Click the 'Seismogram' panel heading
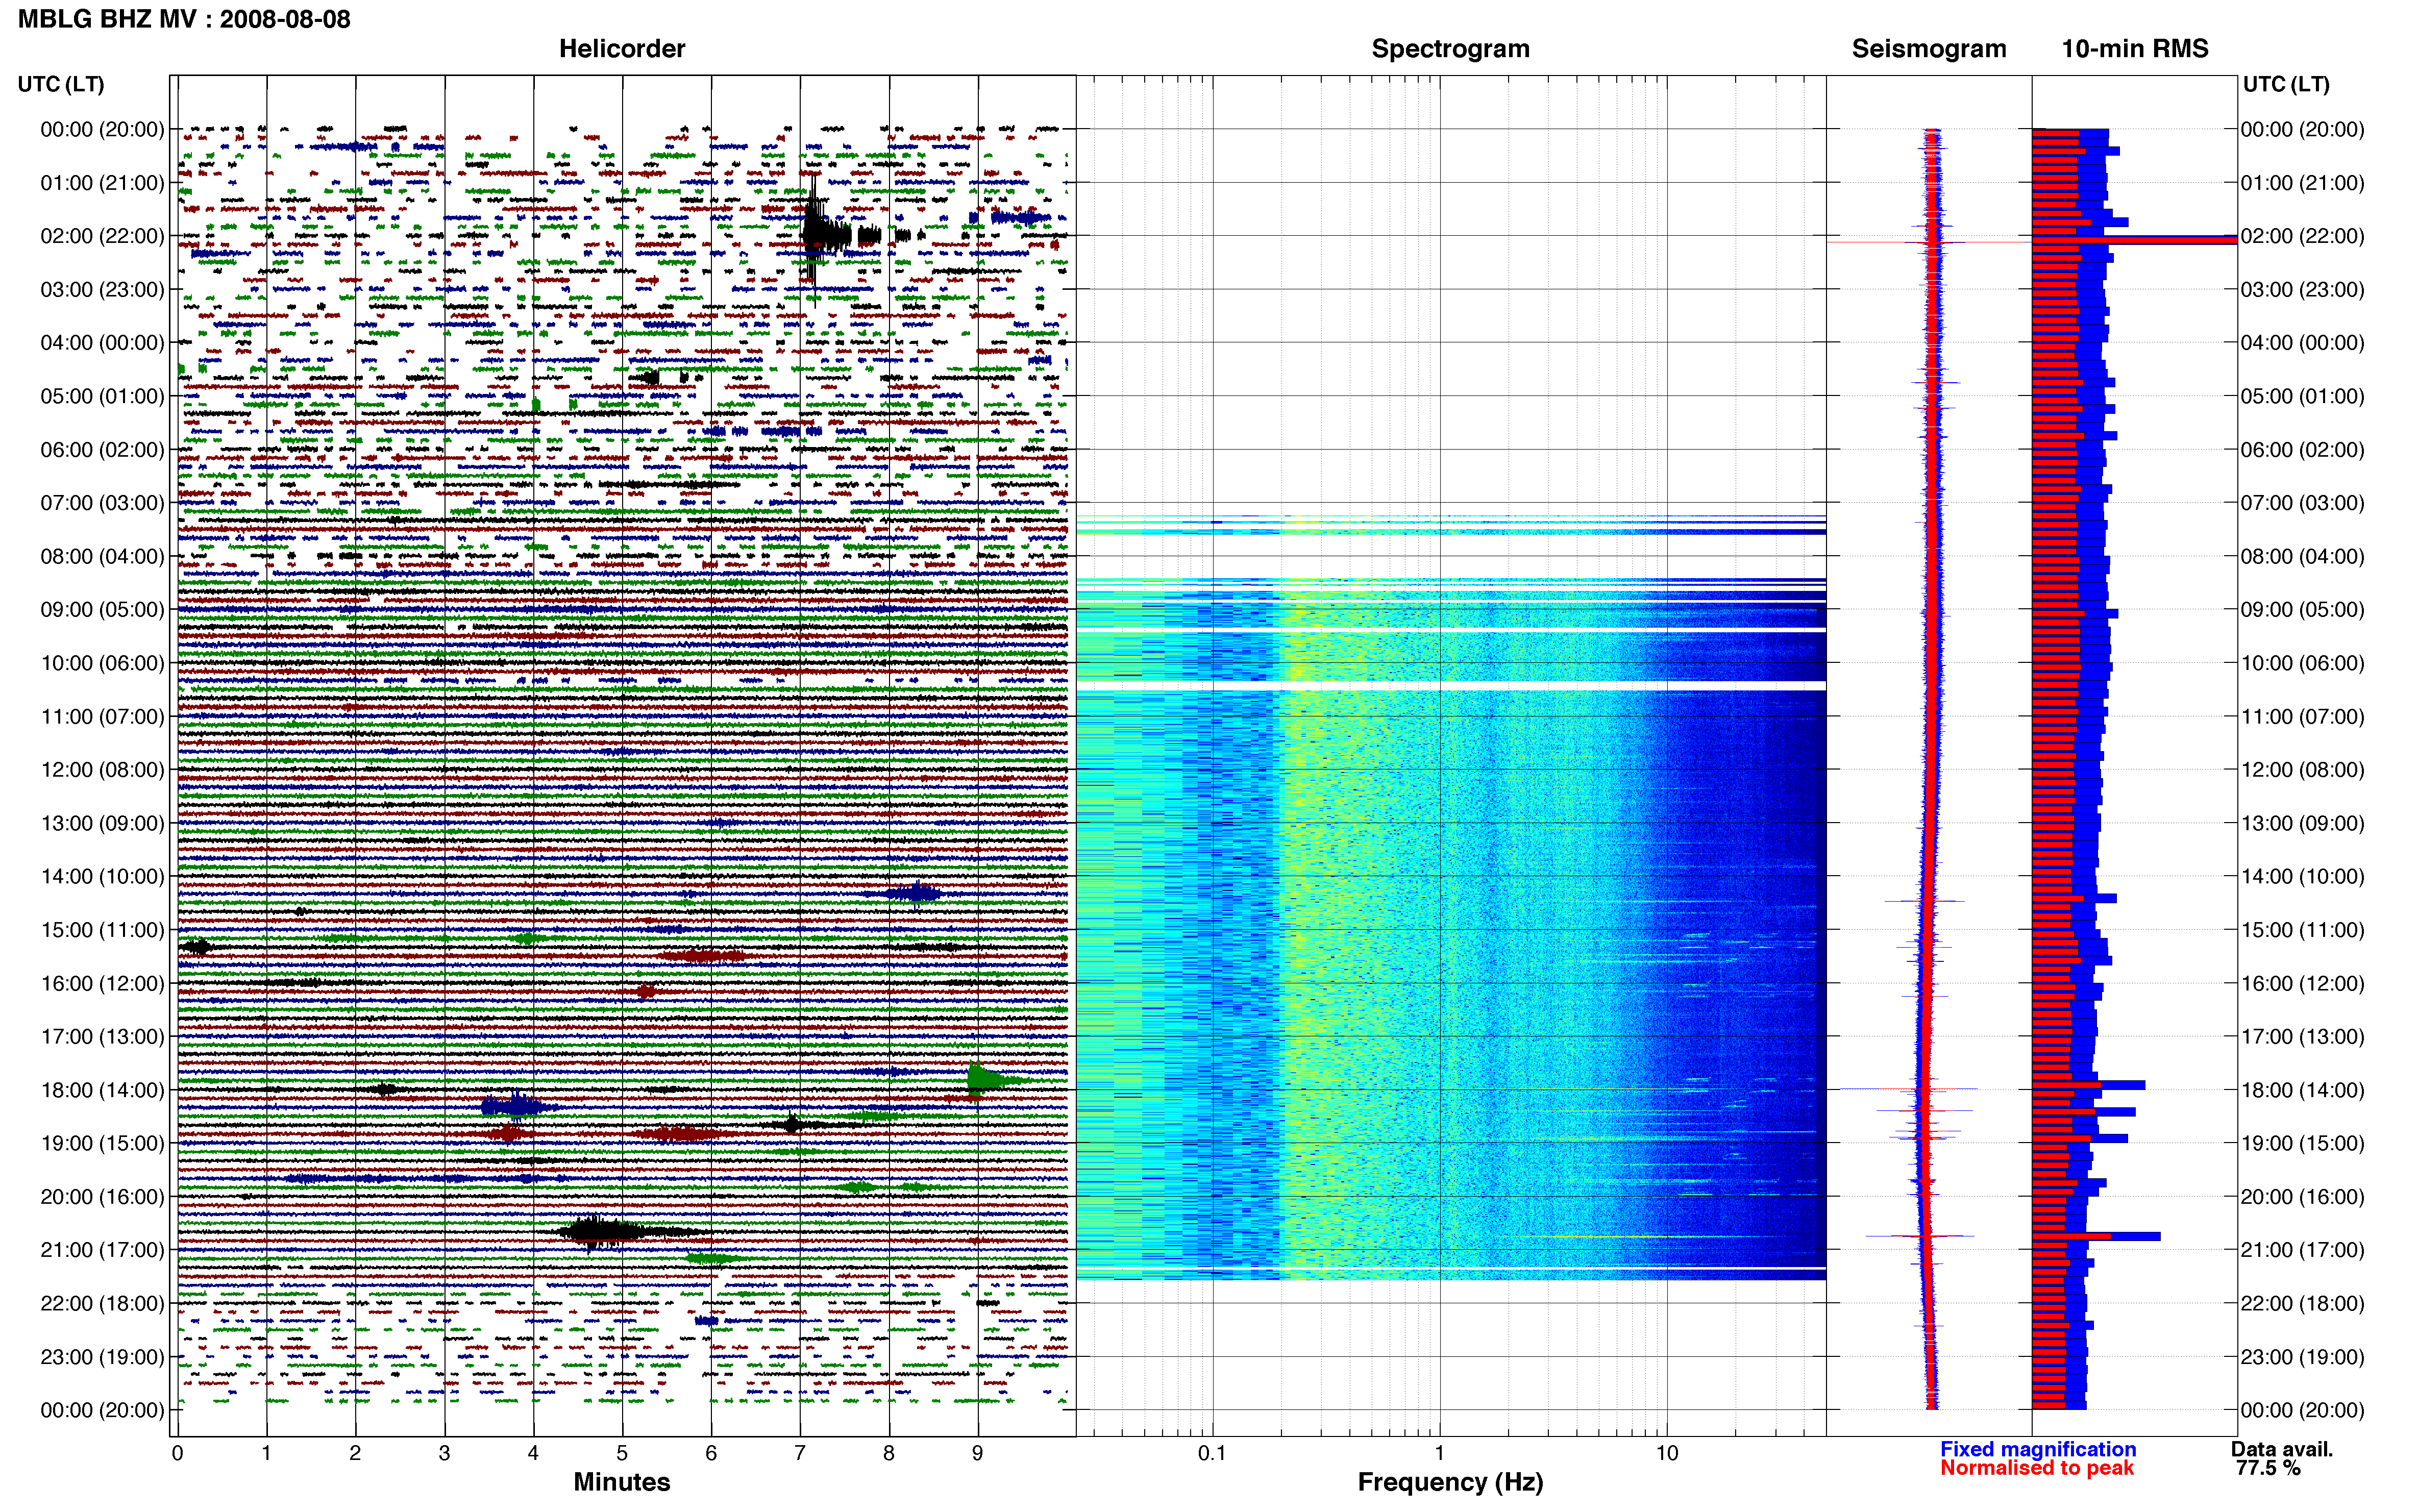Viewport: 2419px width, 1512px height. click(x=1929, y=49)
